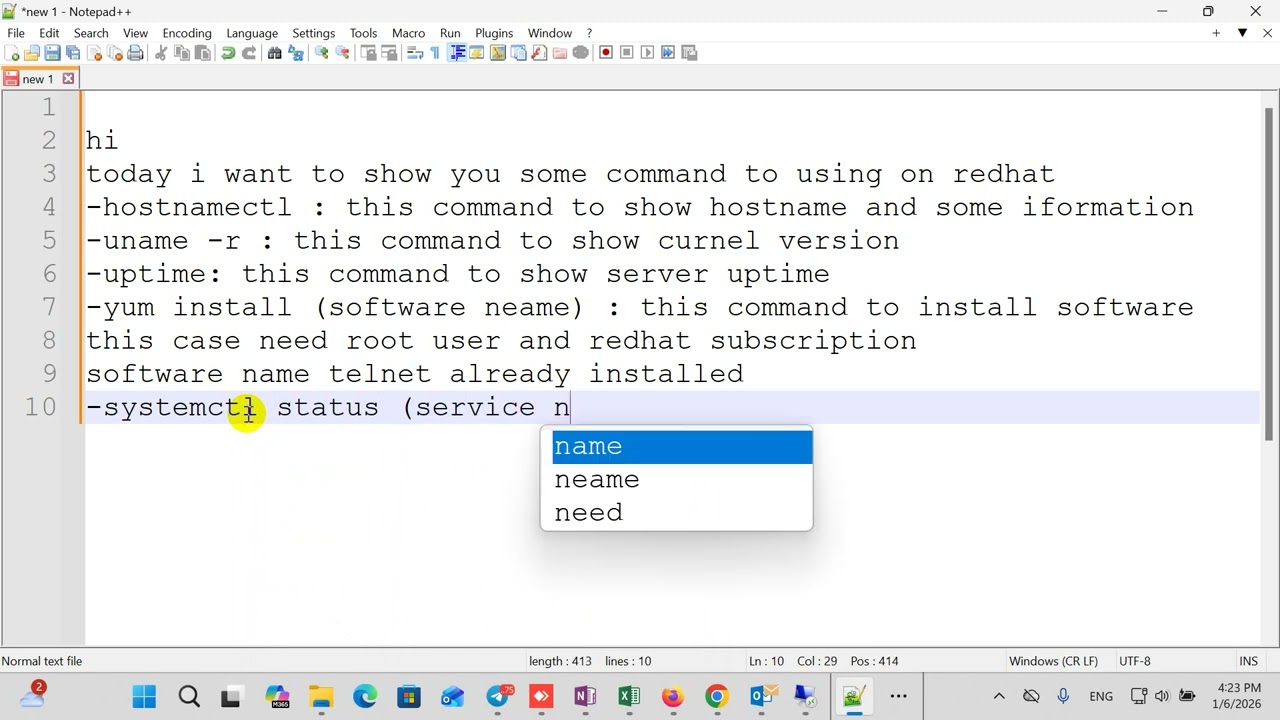Open the File menu
Screen dimensions: 1280x720
click(x=16, y=33)
